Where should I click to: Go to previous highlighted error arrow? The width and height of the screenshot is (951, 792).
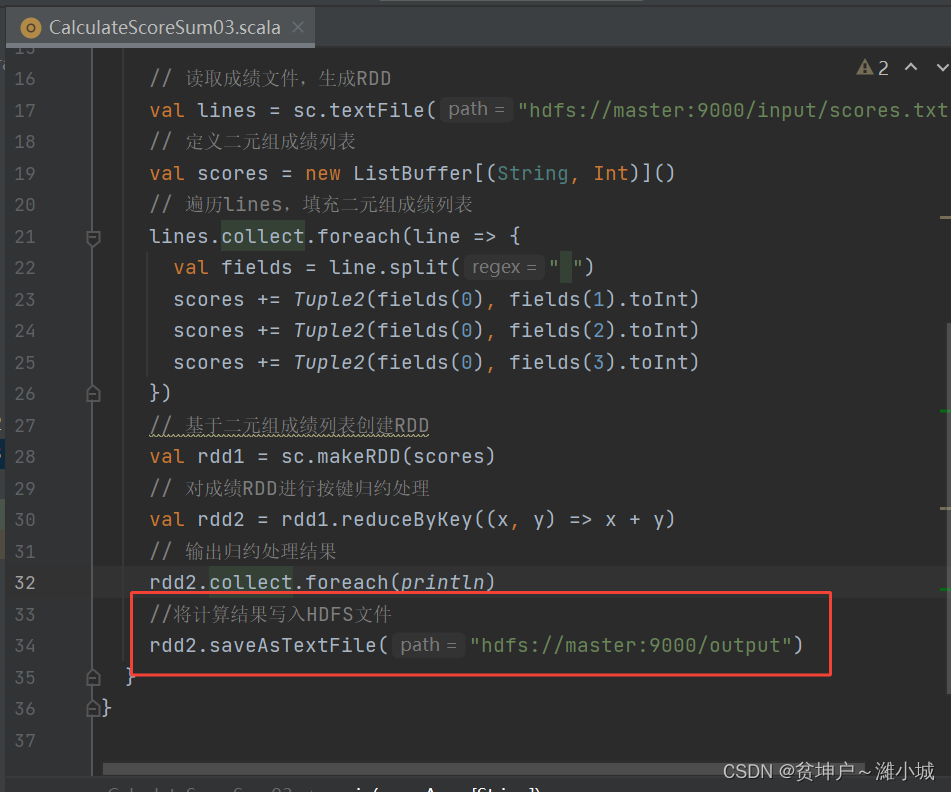click(x=911, y=67)
